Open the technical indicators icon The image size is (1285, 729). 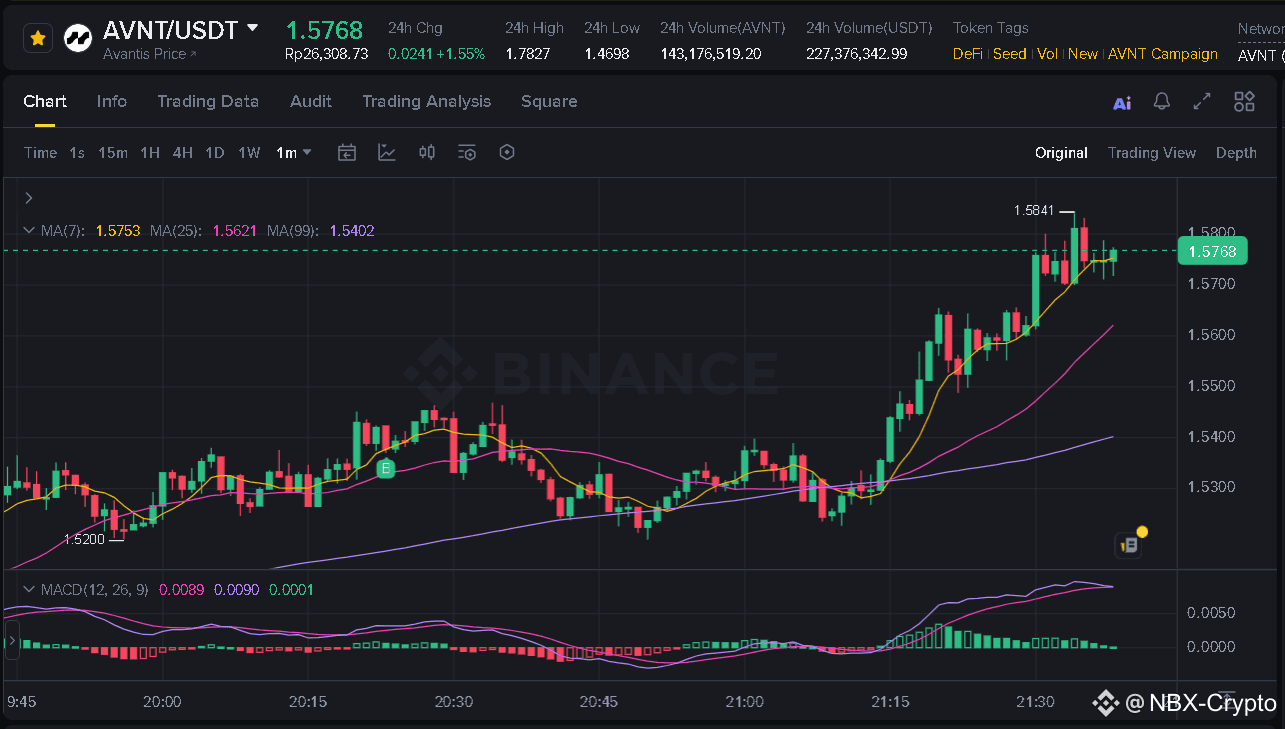(x=386, y=153)
